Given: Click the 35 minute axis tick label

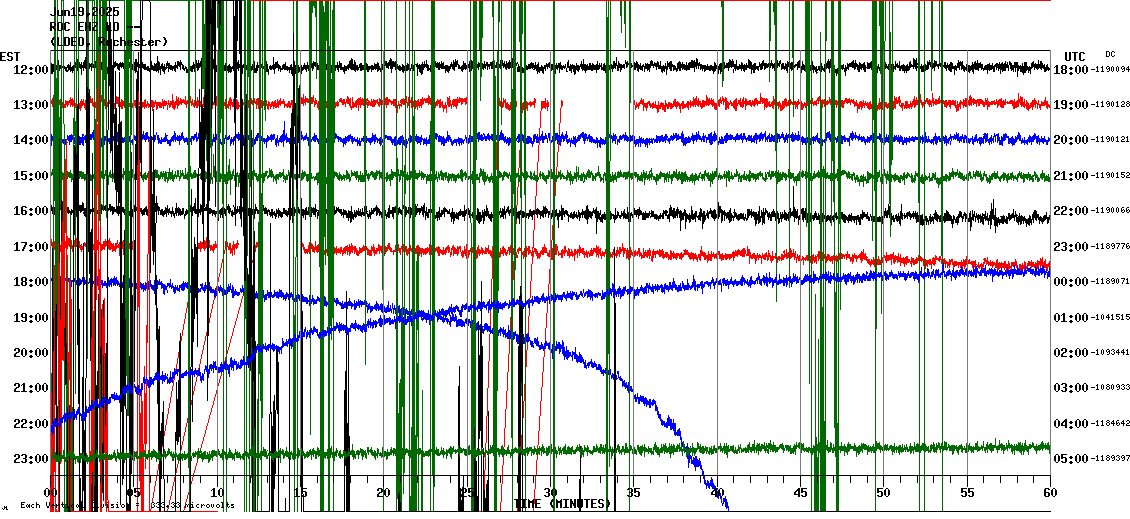Looking at the screenshot, I should [633, 493].
